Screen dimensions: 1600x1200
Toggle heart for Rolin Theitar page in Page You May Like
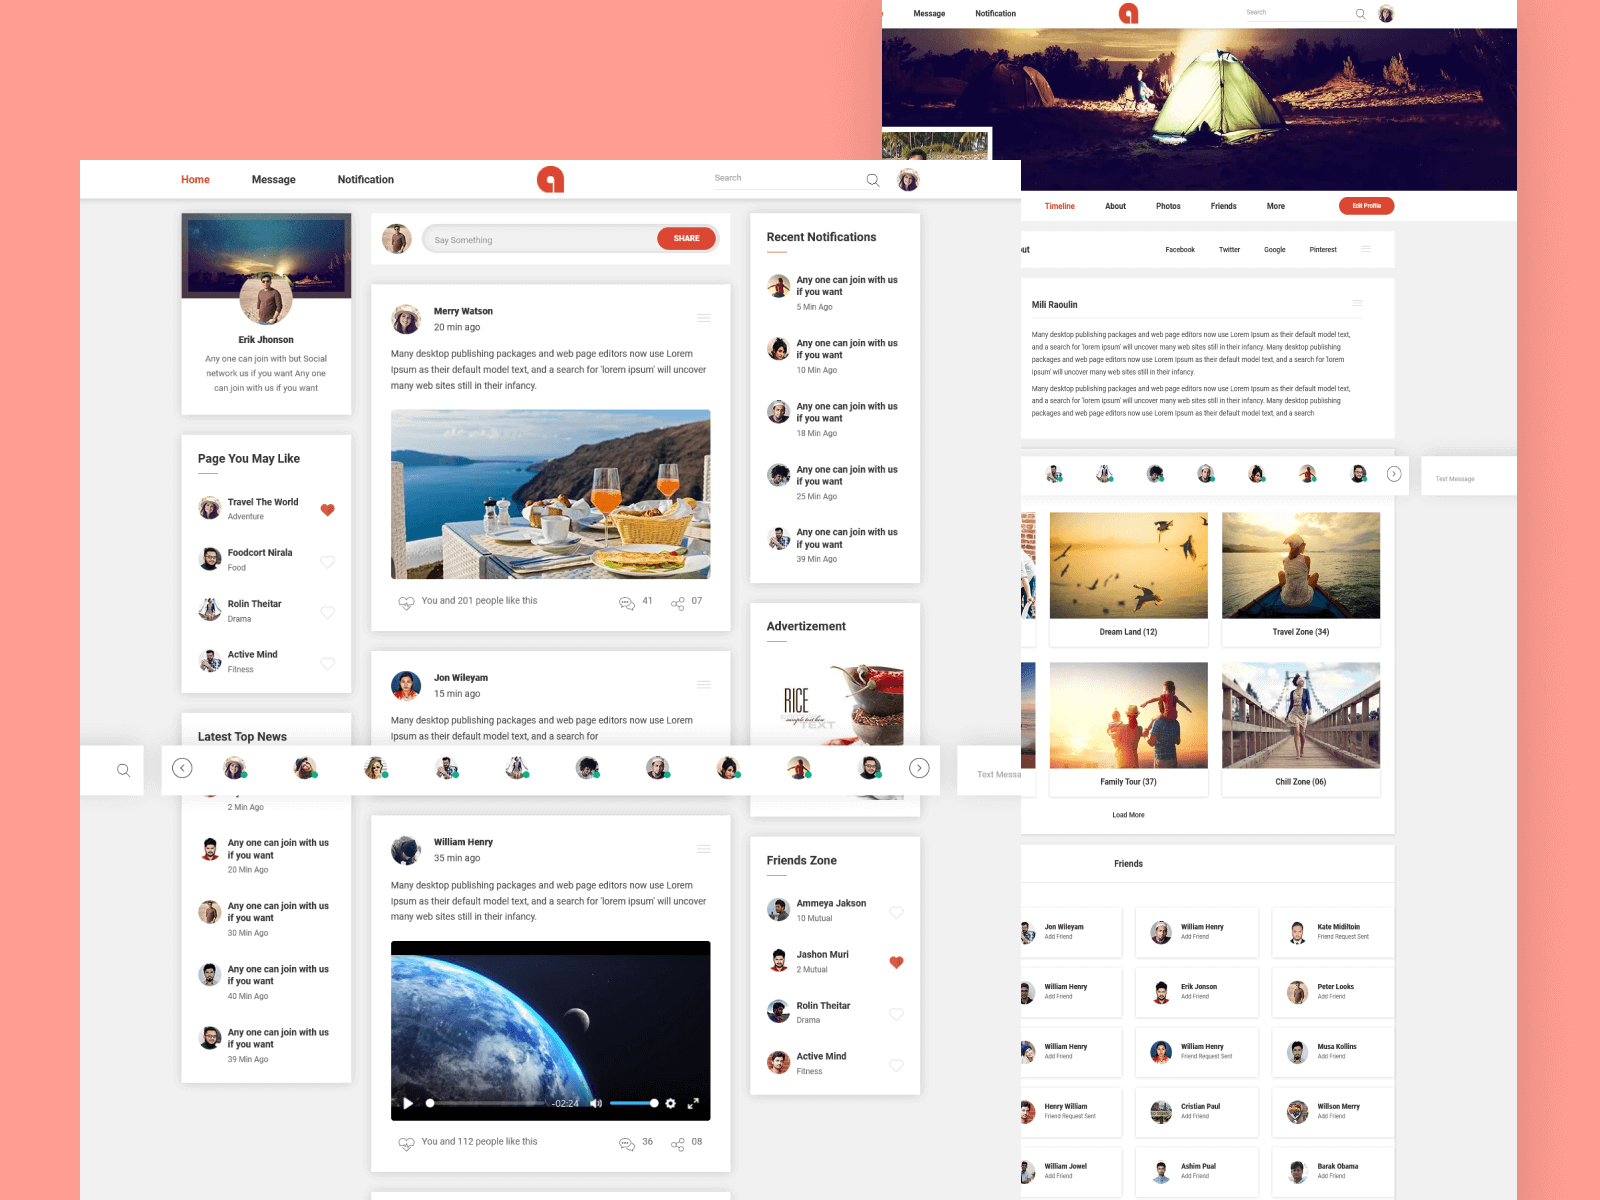coord(327,612)
